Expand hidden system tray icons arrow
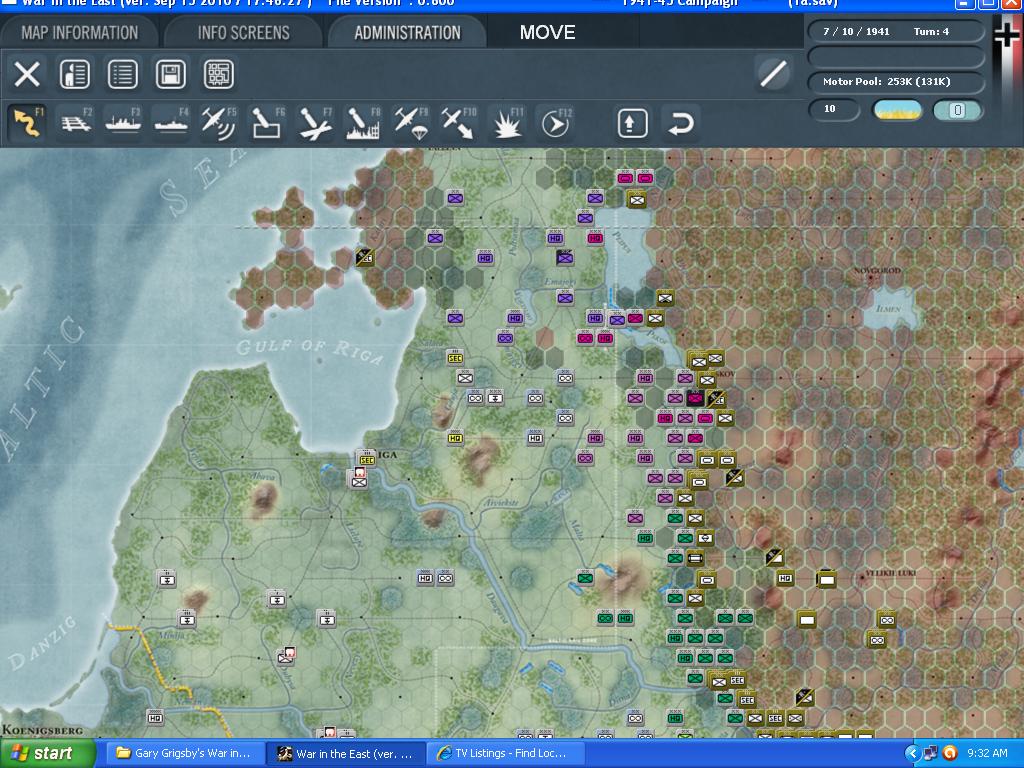1024x768 pixels. [x=912, y=753]
